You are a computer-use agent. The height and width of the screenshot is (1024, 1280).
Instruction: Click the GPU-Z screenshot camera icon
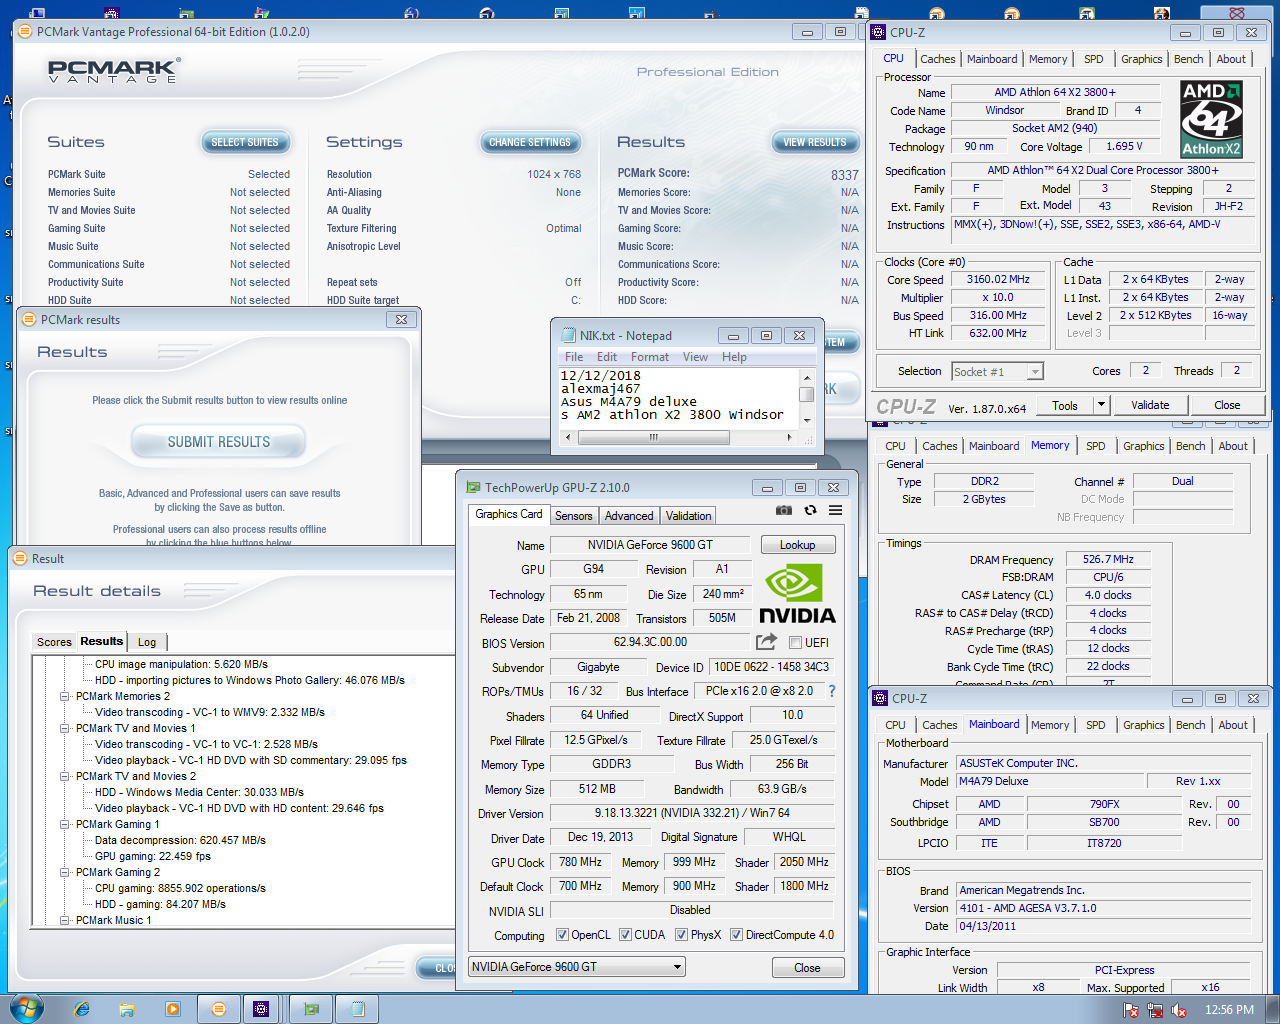pyautogui.click(x=784, y=510)
